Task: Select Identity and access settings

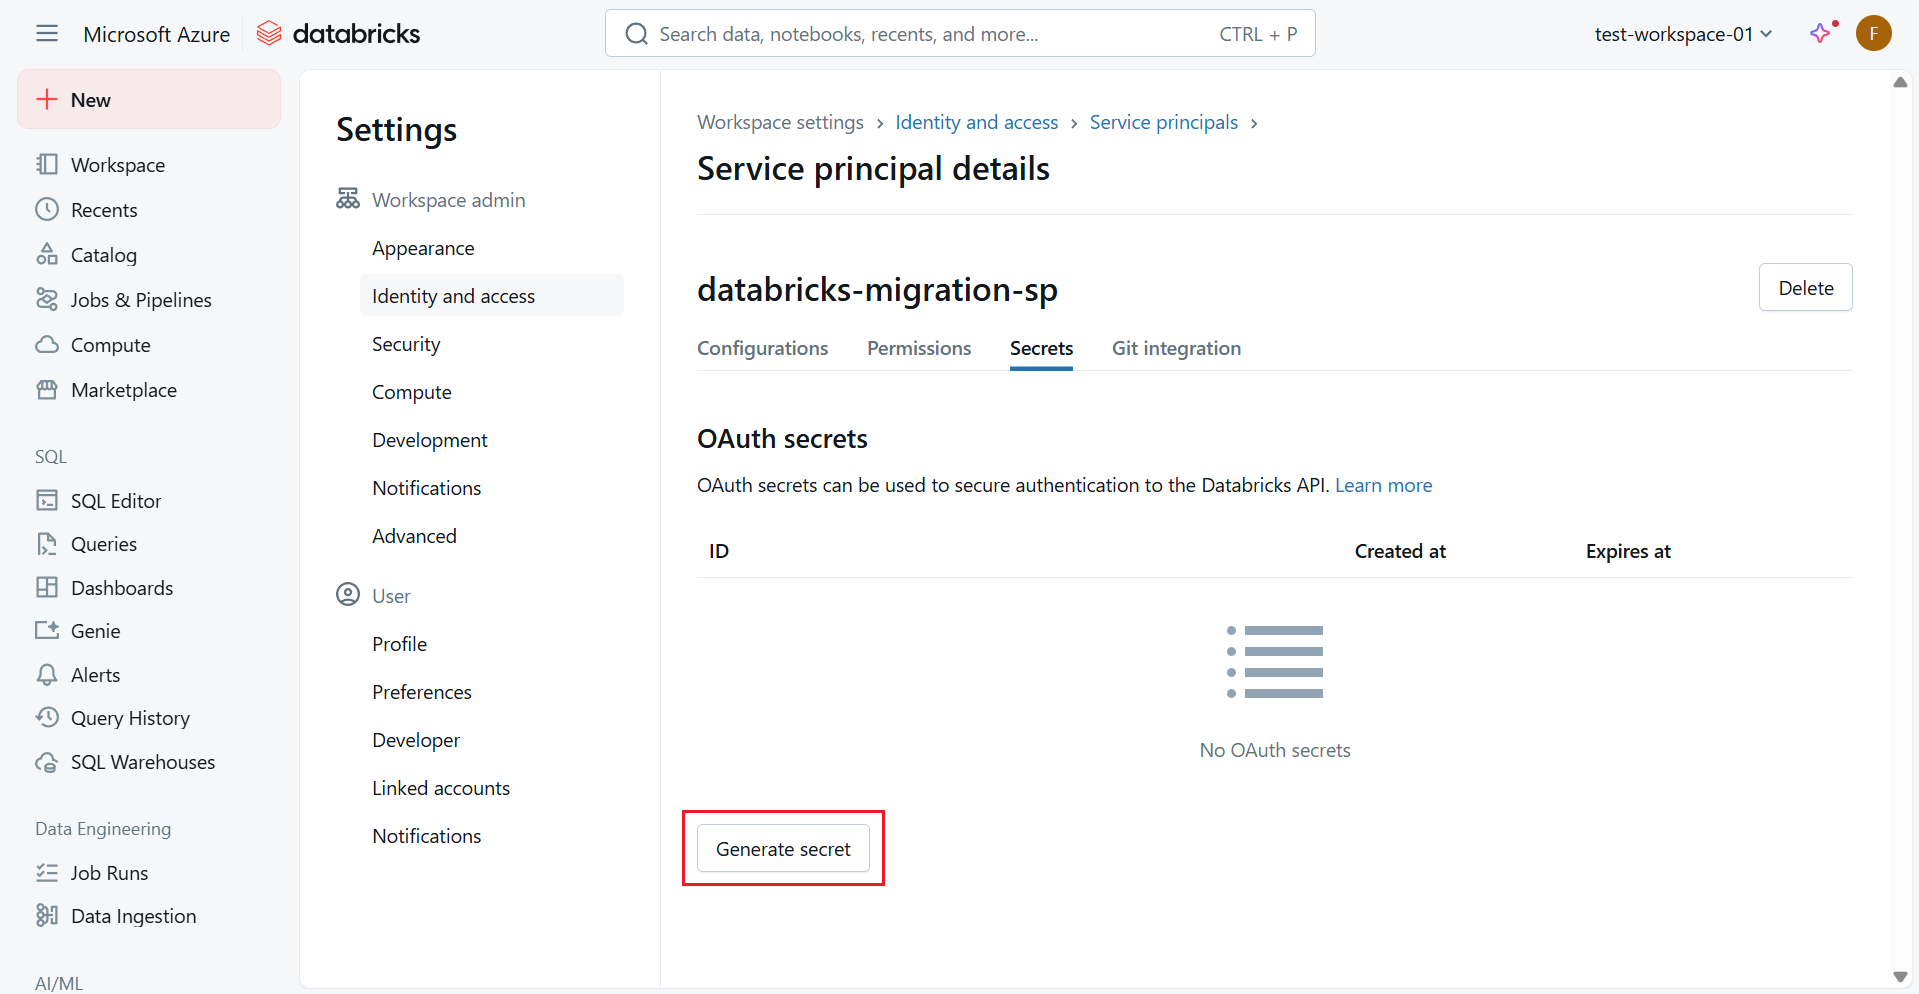Action: tap(492, 296)
